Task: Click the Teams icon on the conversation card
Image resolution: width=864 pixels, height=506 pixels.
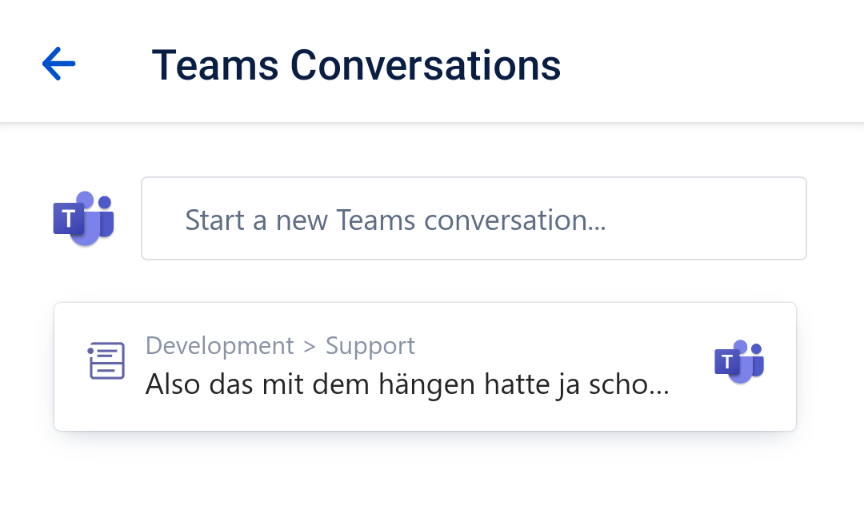Action: click(x=739, y=361)
